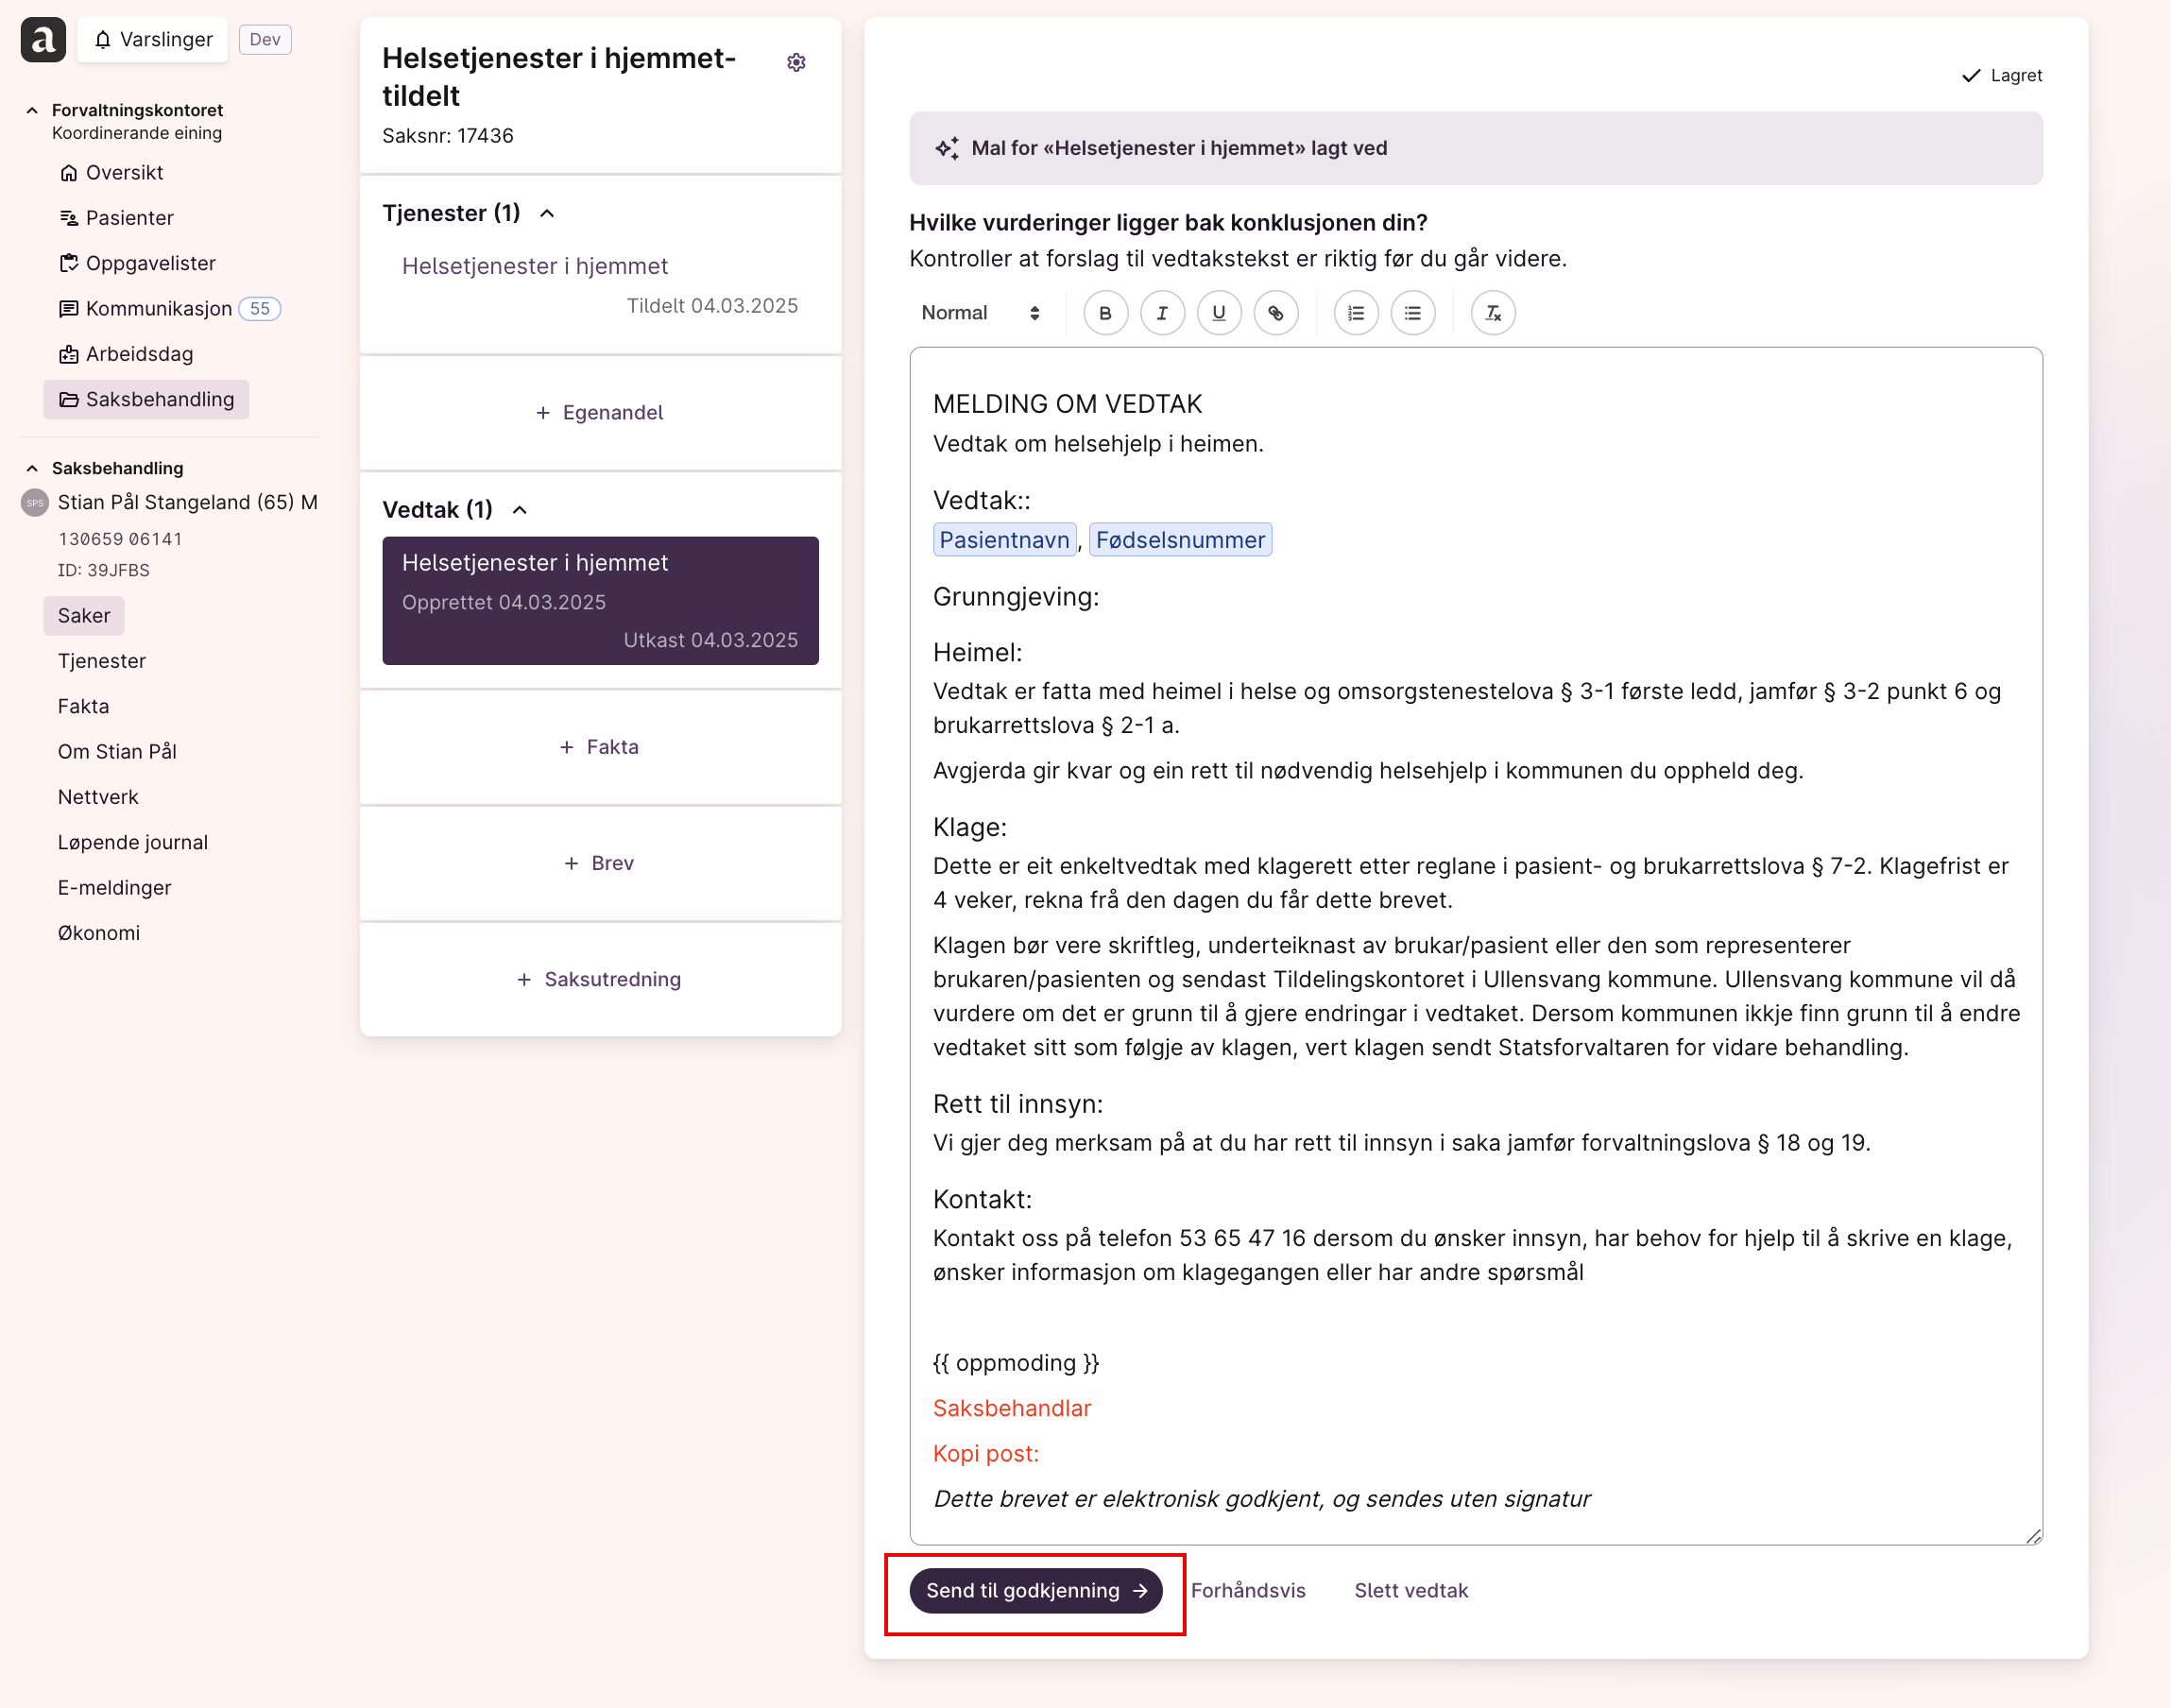Screen dimensions: 2171x1708
Task: Click in MELDING OM VEDTAK heading
Action: click(x=1067, y=404)
